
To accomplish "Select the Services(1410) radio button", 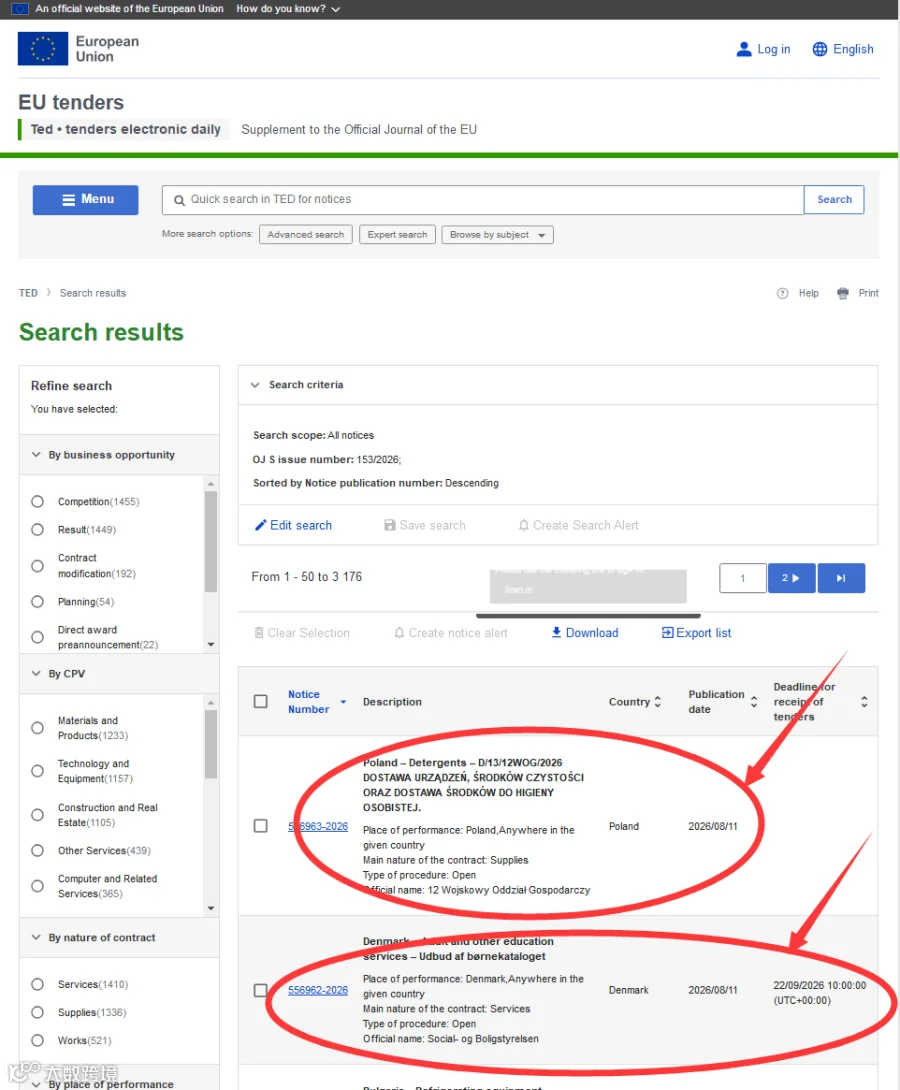I will tap(38, 984).
